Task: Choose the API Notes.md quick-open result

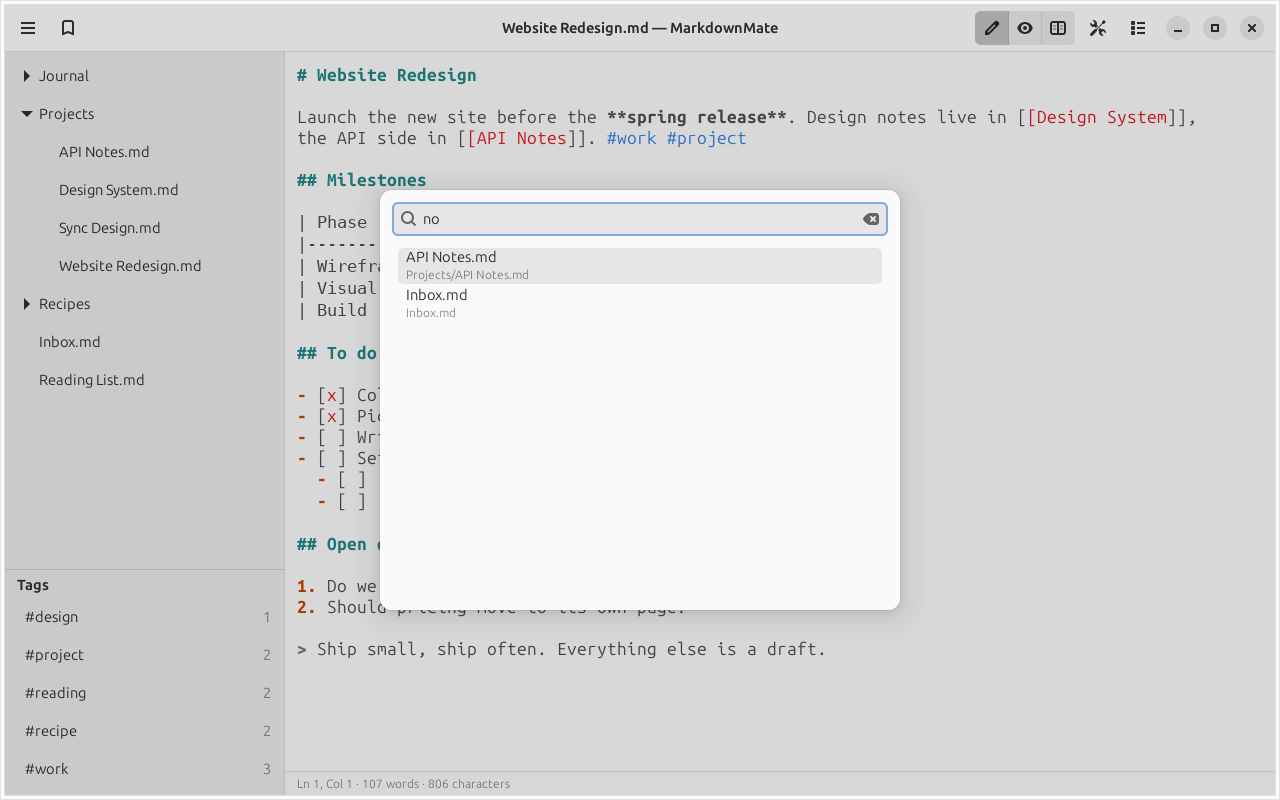Action: coord(640,266)
